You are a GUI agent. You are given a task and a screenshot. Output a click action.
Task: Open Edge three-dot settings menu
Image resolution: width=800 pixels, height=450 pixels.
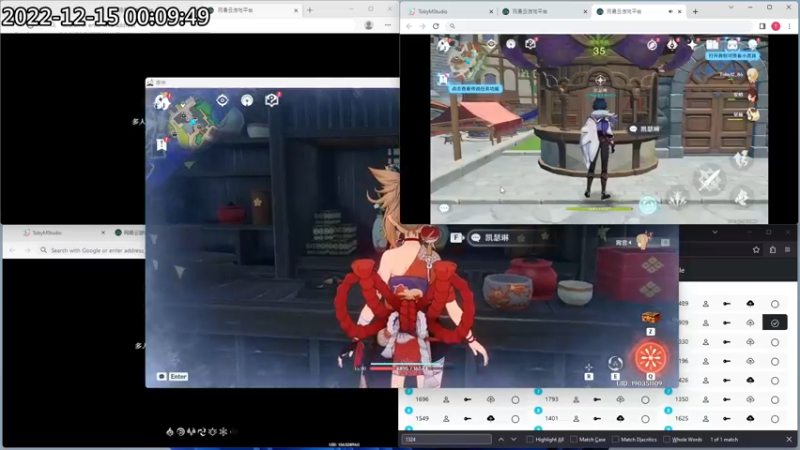point(388,25)
